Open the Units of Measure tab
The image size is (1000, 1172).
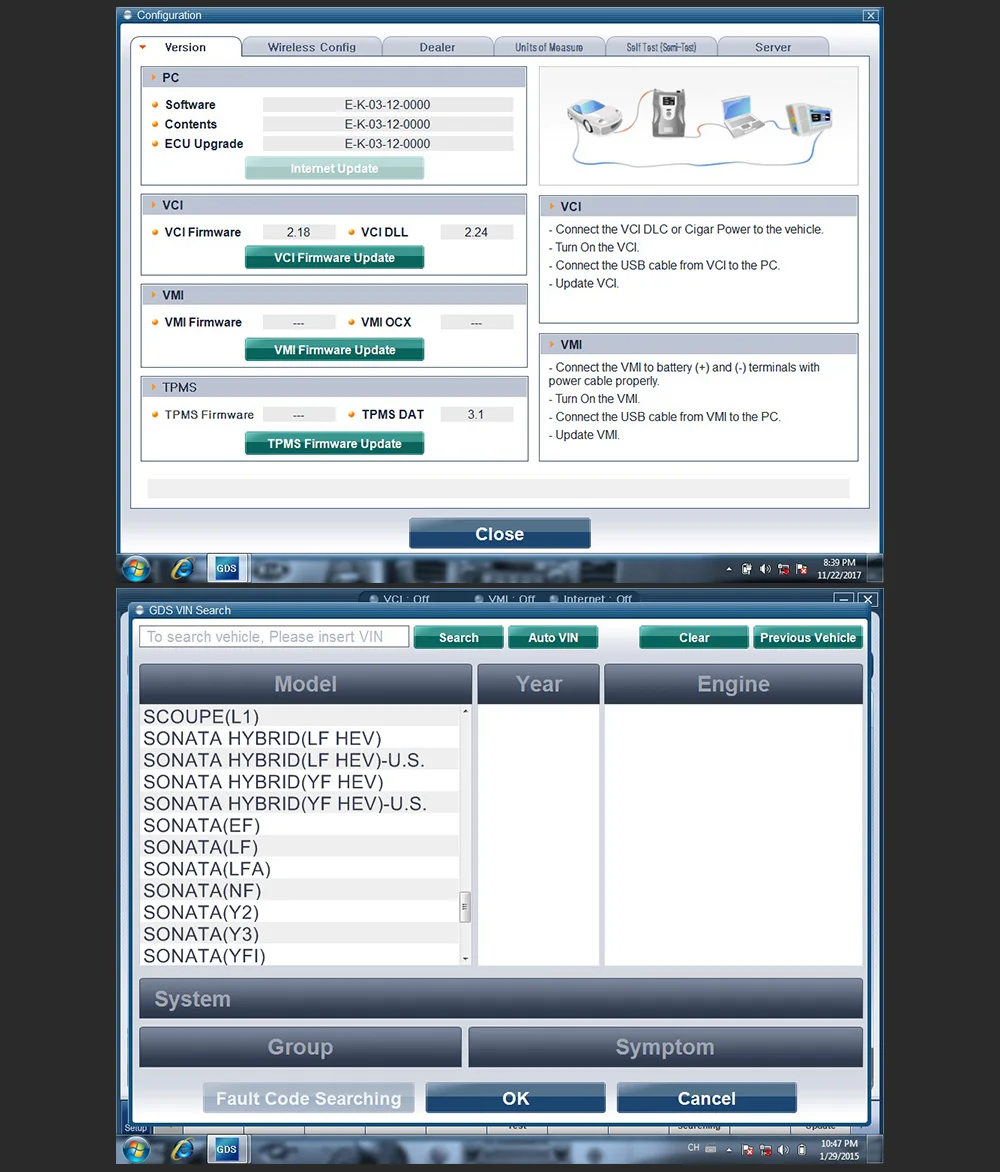[x=549, y=47]
